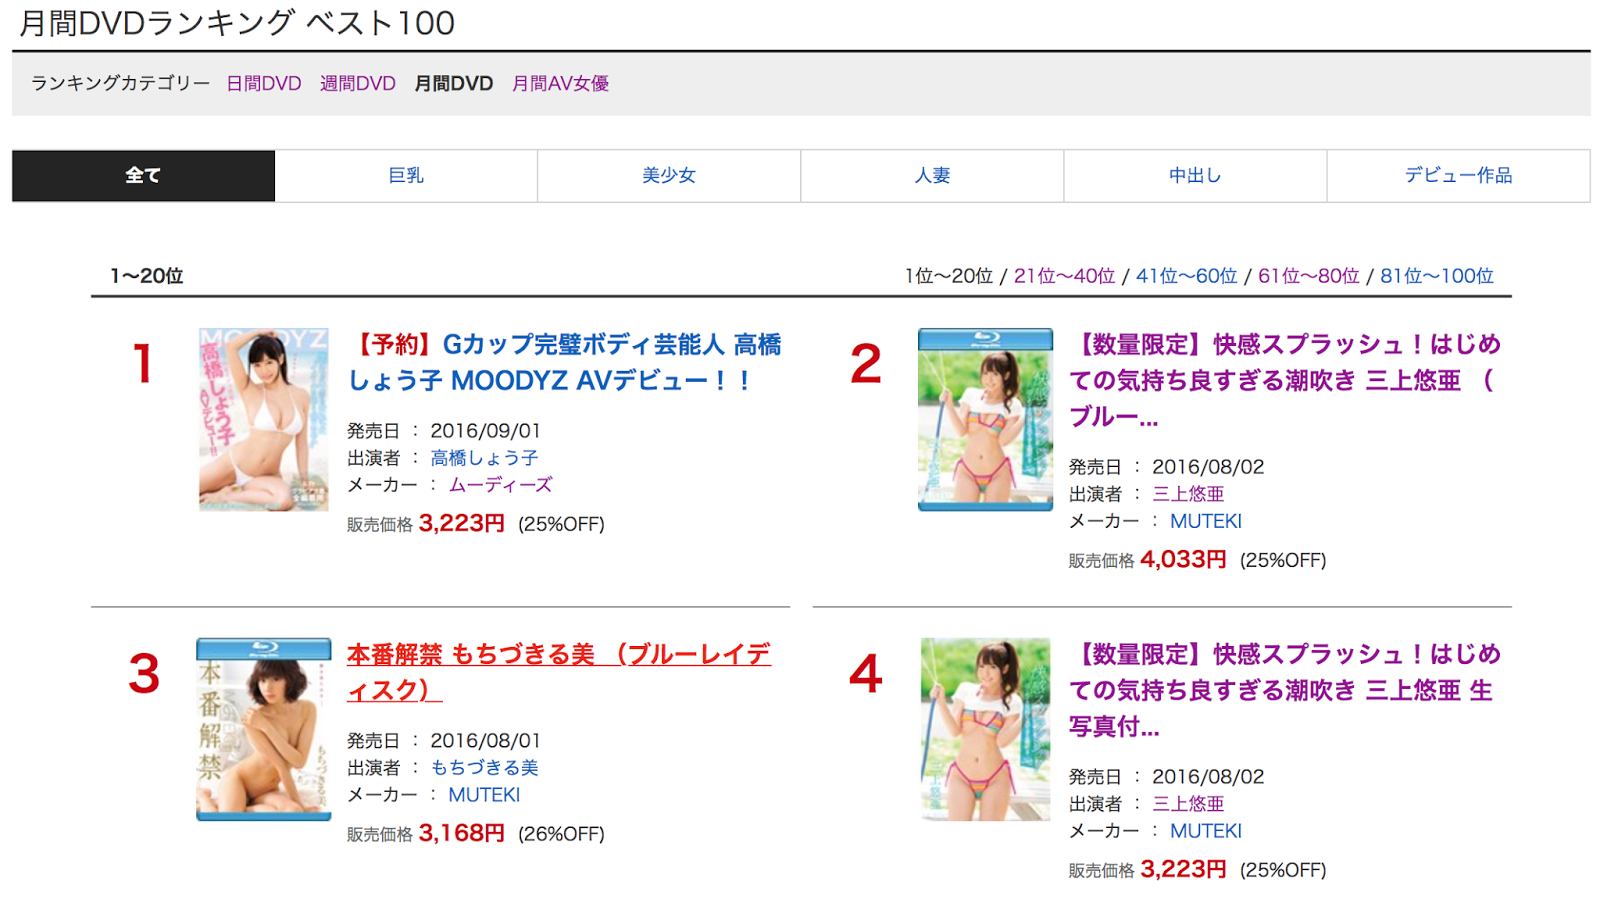Go to ranks 61位〜80位
The width and height of the screenshot is (1600, 910).
[x=1308, y=276]
